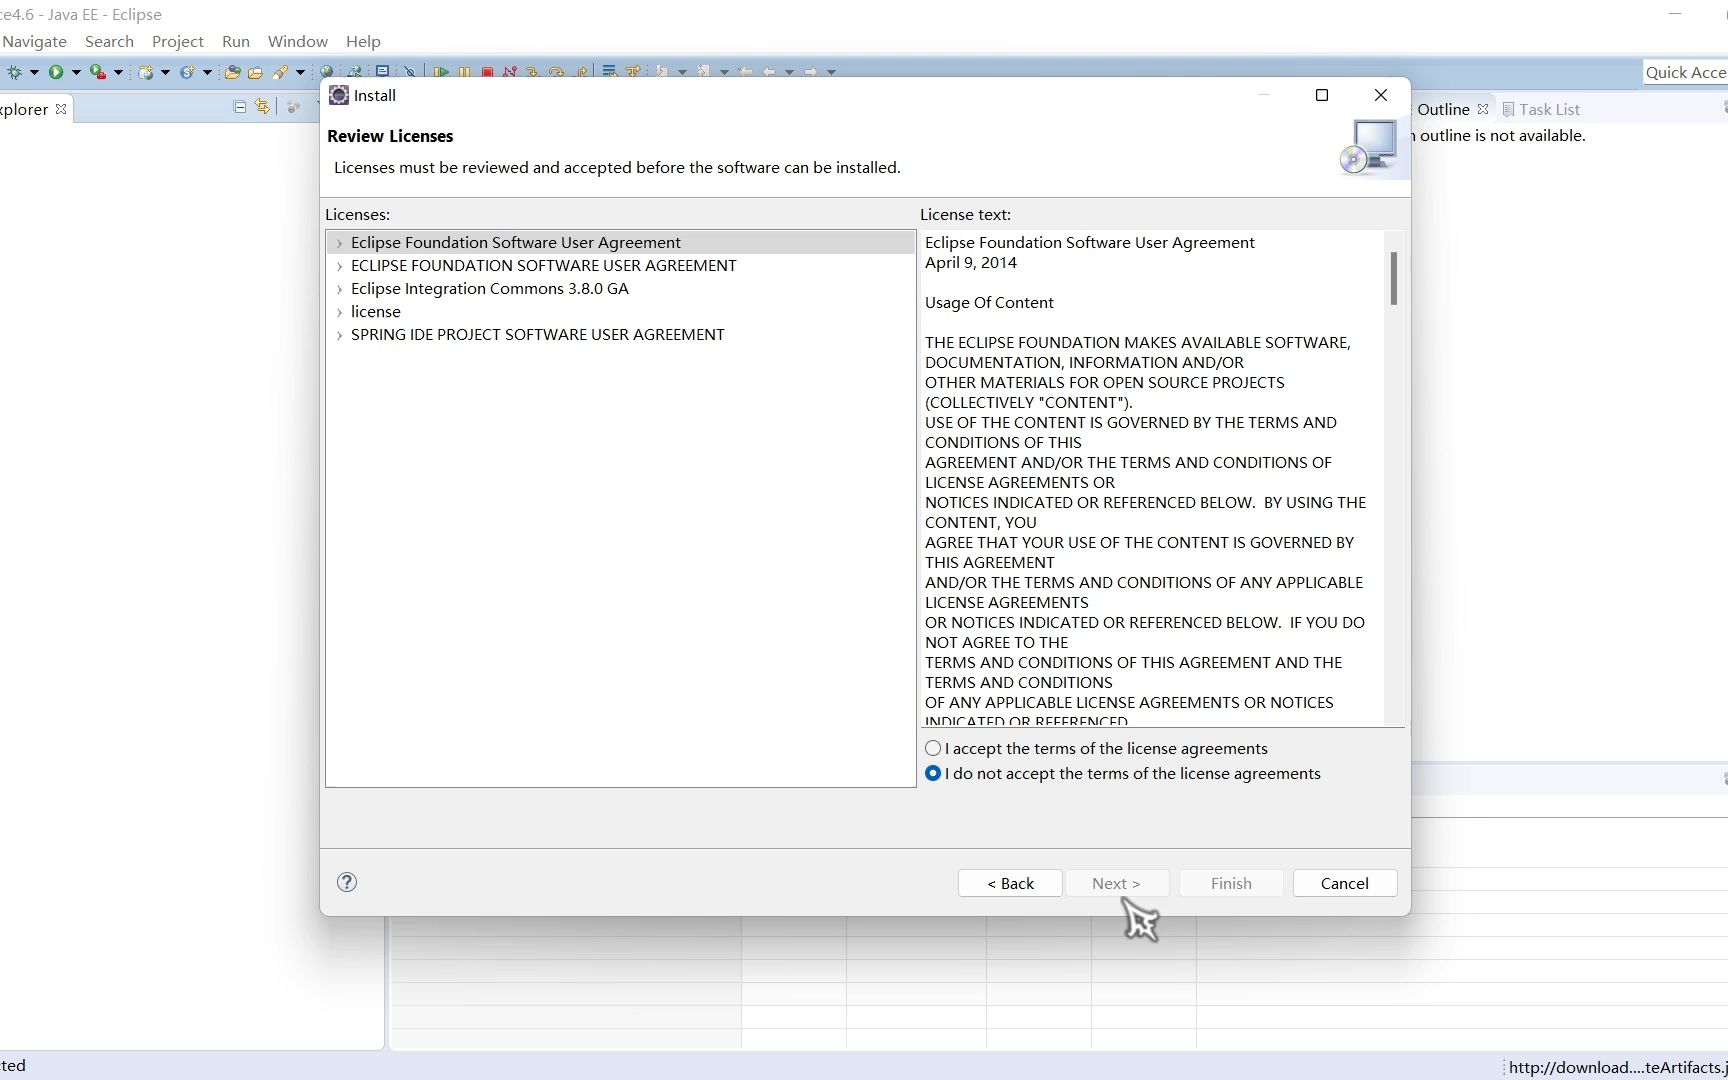1728x1080 pixels.
Task: Open the Debug launch dropdown arrow
Action: (x=34, y=72)
